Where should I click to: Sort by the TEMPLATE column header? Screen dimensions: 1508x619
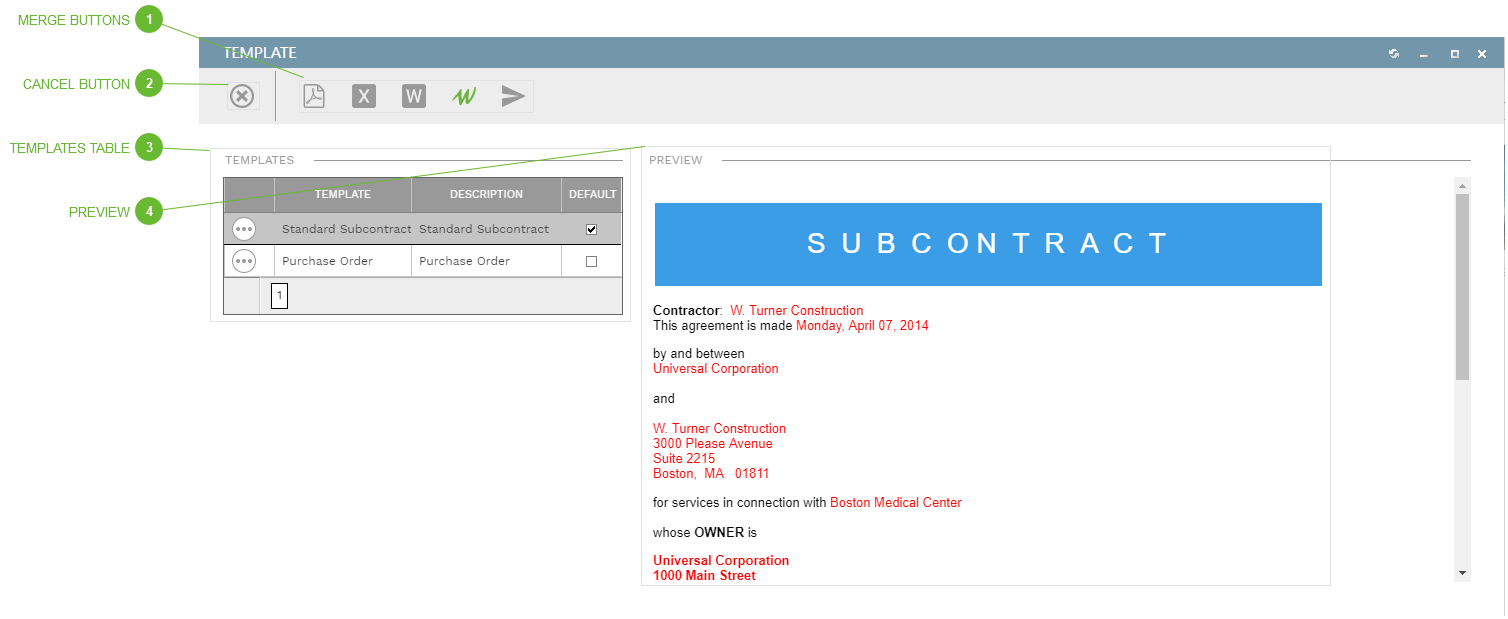(342, 194)
